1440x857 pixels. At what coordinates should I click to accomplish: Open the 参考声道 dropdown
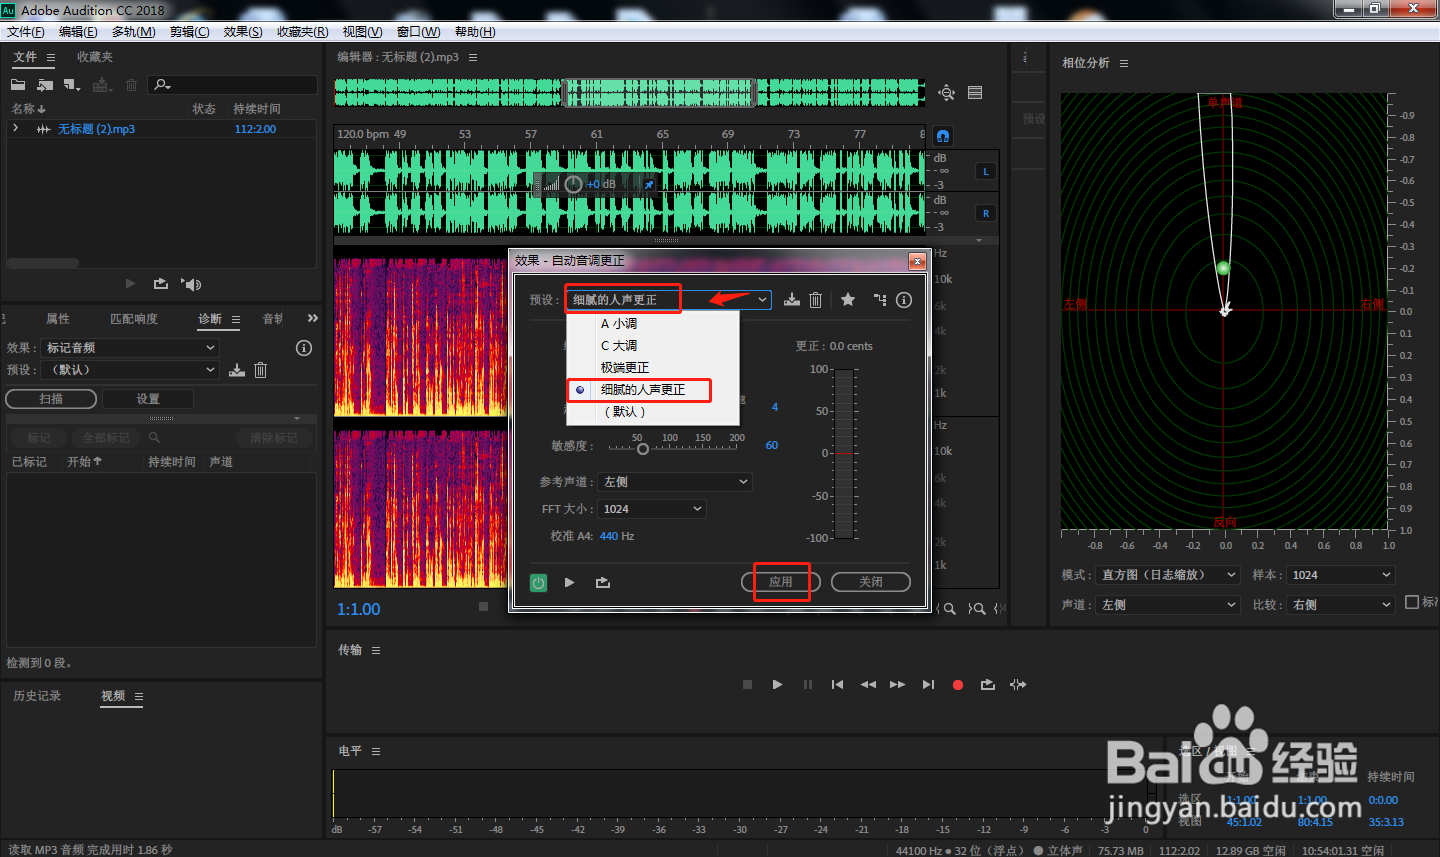(x=675, y=482)
